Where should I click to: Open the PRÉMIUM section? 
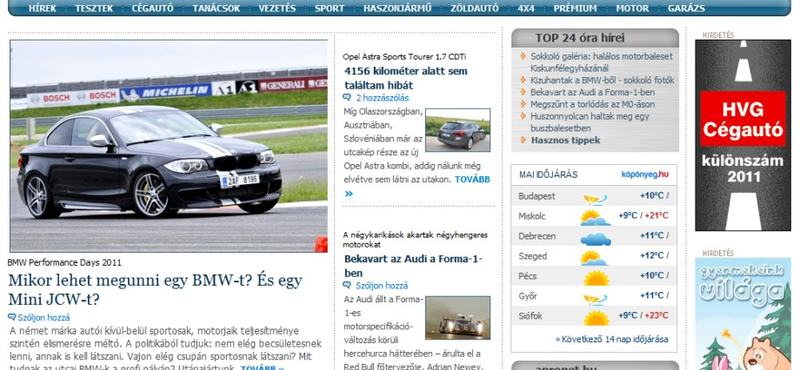pos(575,8)
